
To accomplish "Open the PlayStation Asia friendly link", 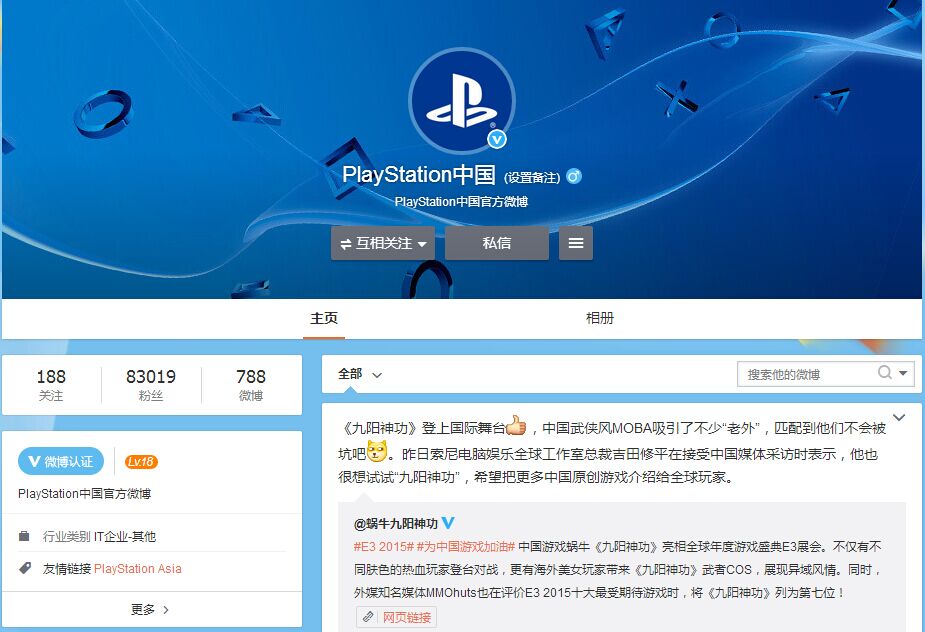I will point(138,569).
